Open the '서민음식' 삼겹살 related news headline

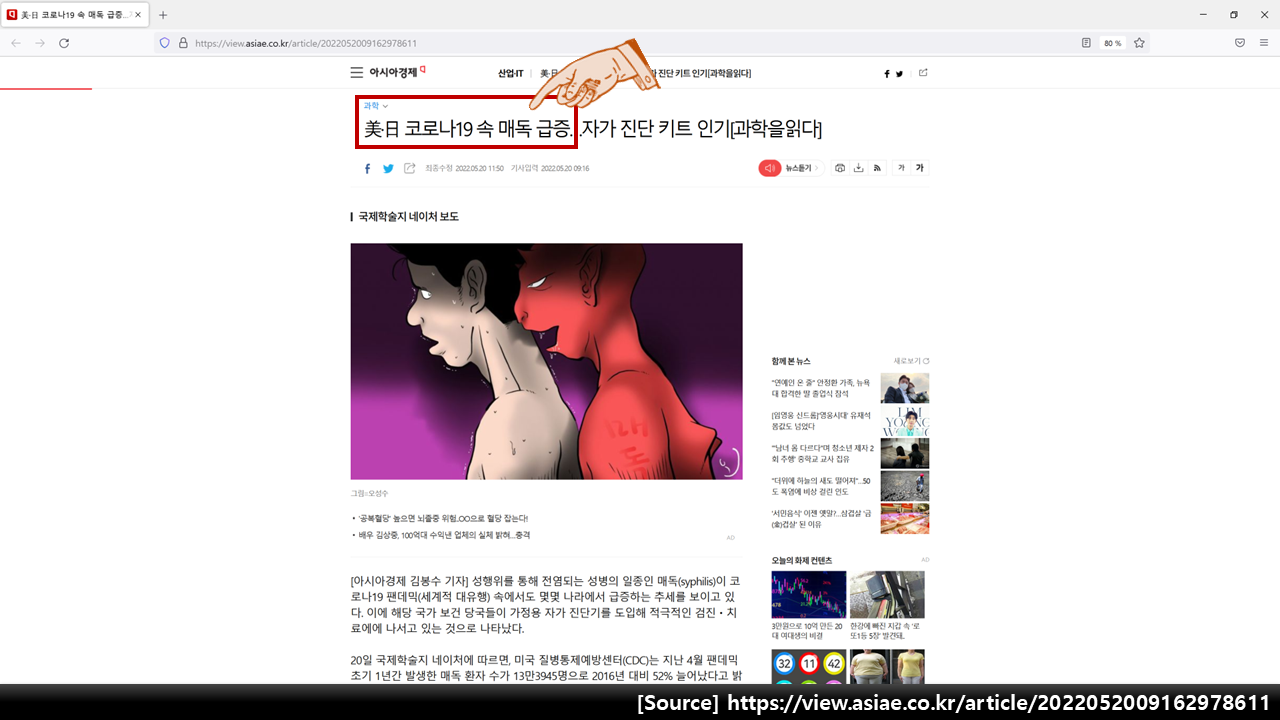tap(822, 518)
